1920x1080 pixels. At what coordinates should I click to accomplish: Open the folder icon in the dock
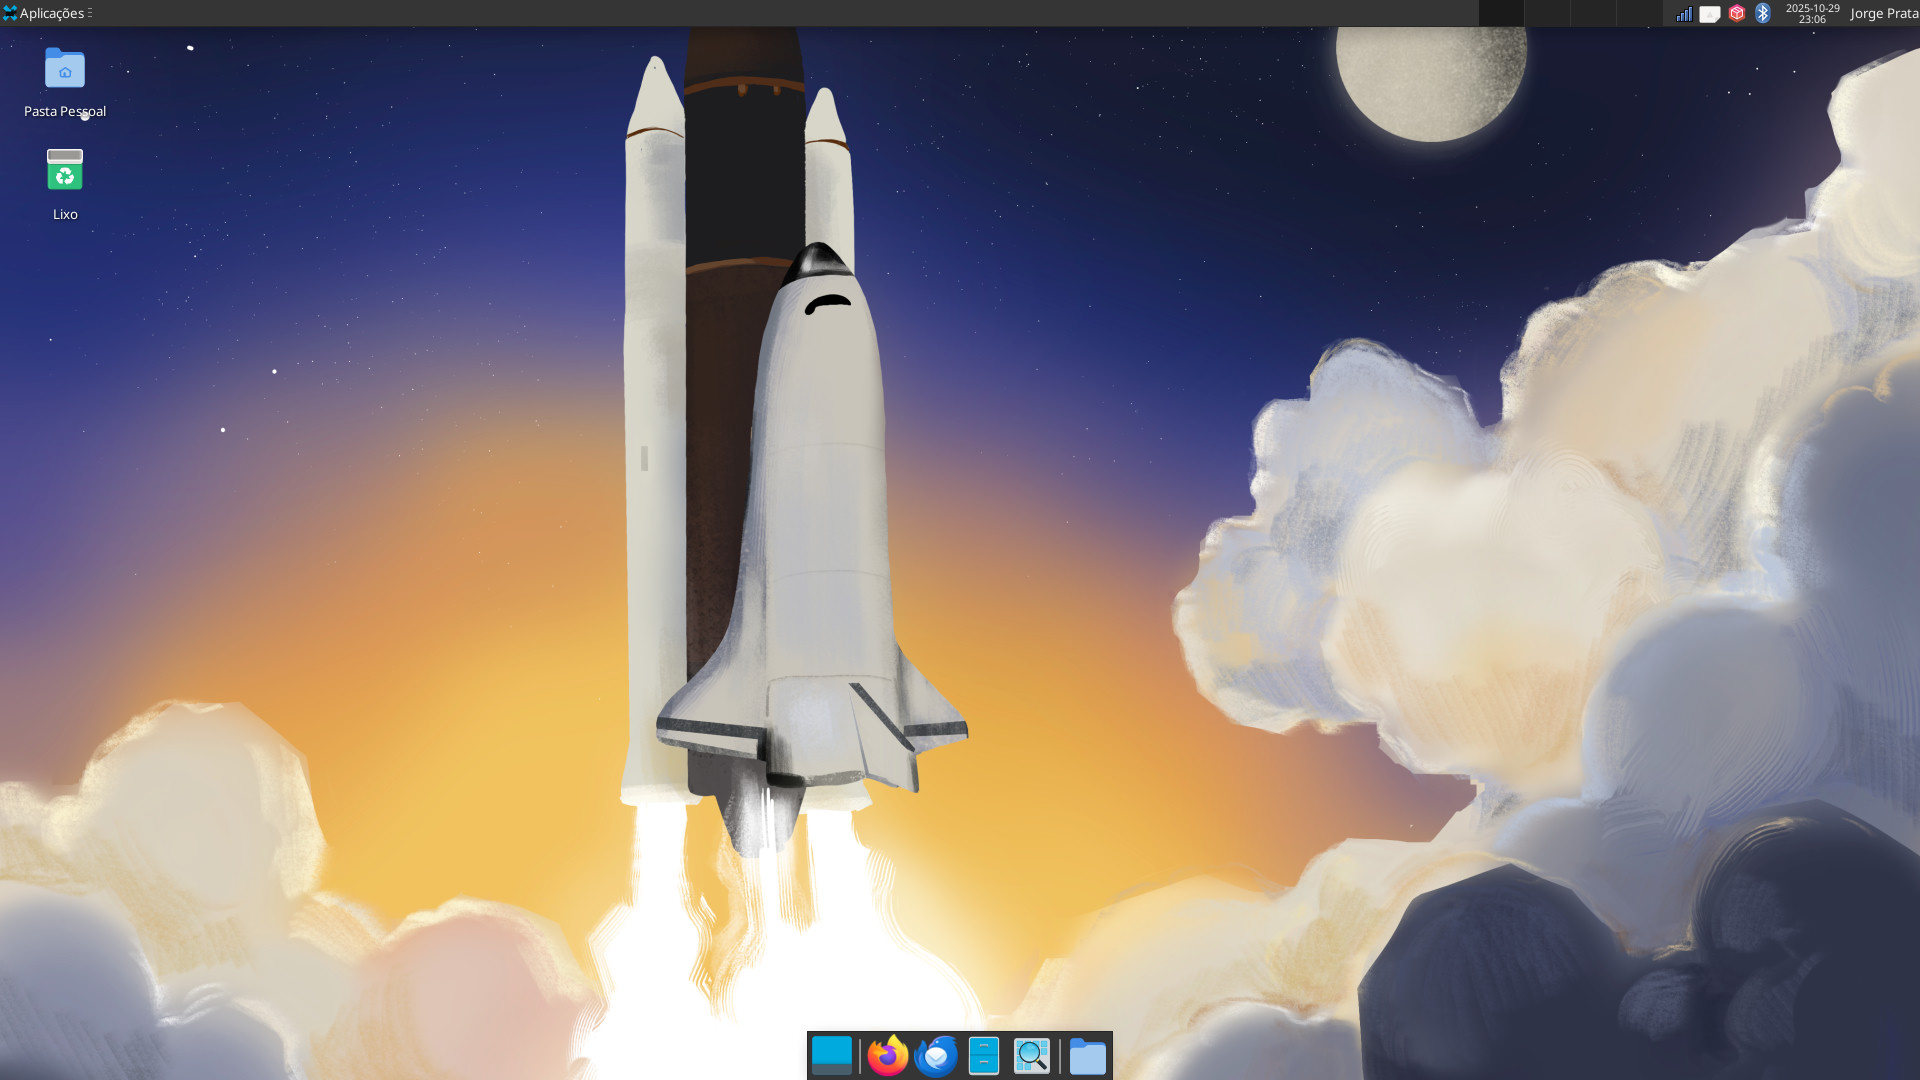(x=1087, y=1056)
